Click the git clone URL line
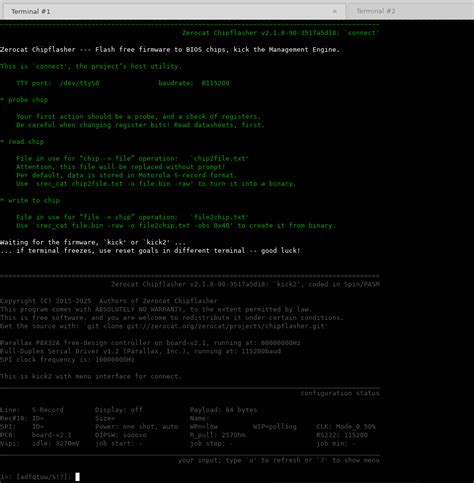 point(164,326)
